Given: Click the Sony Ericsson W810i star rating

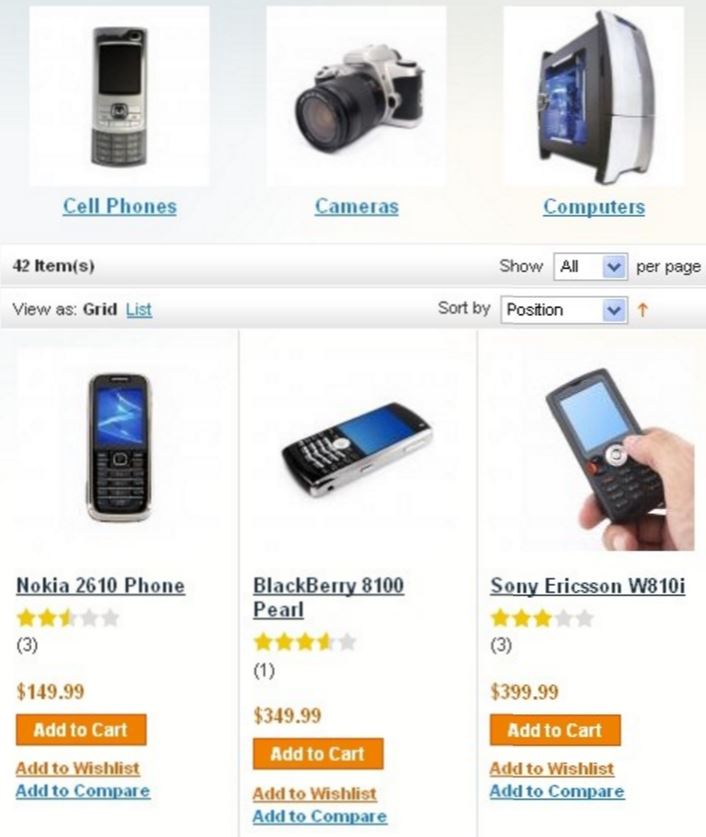Looking at the screenshot, I should coord(542,618).
